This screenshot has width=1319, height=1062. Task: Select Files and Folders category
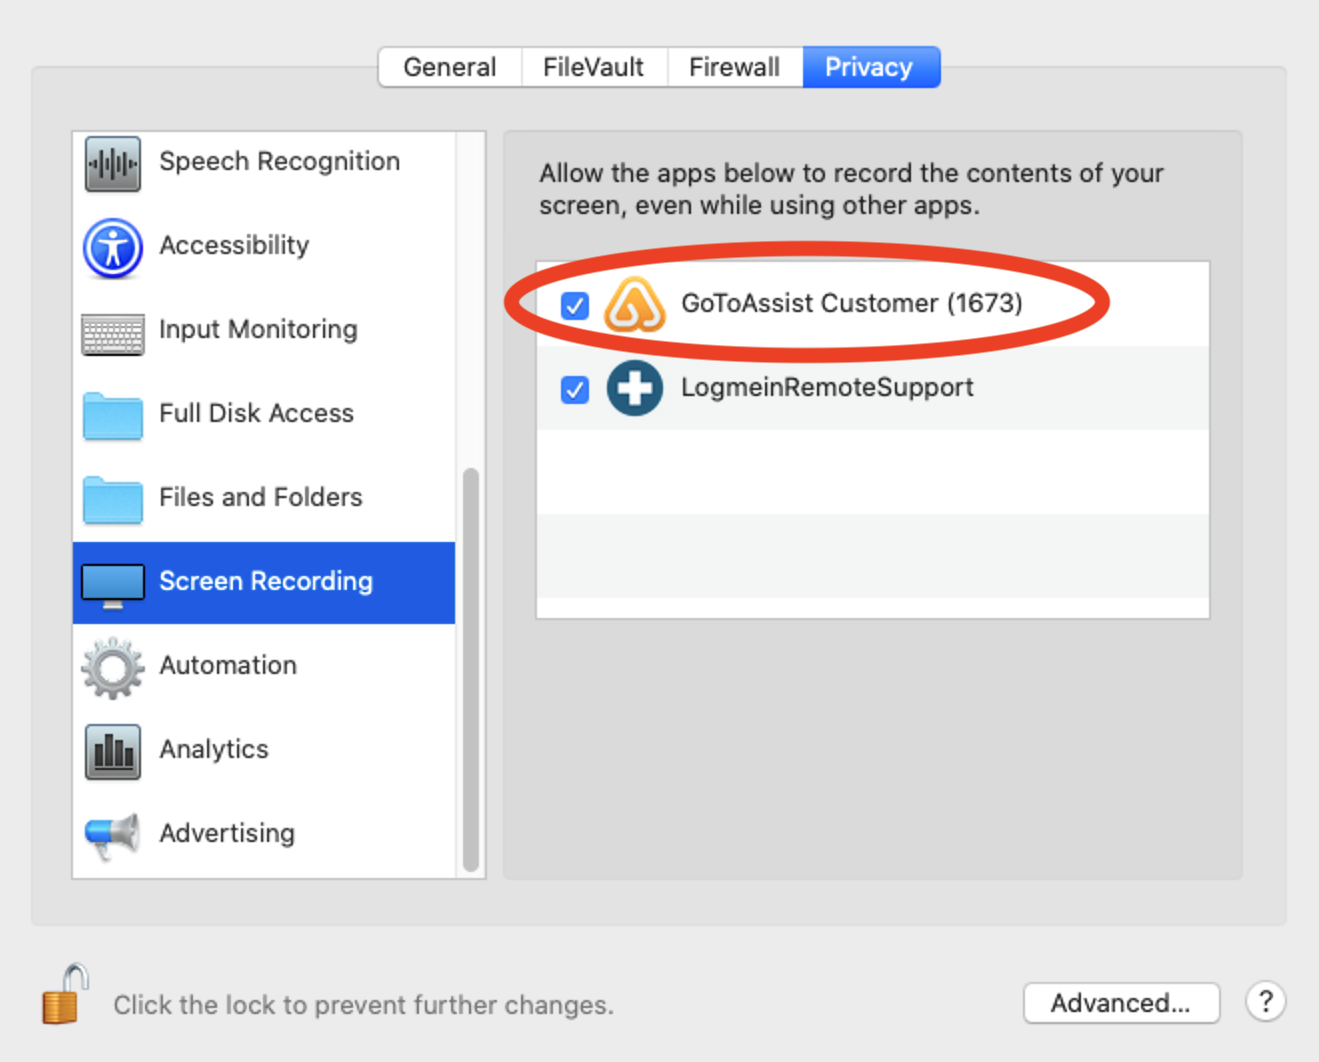264,498
